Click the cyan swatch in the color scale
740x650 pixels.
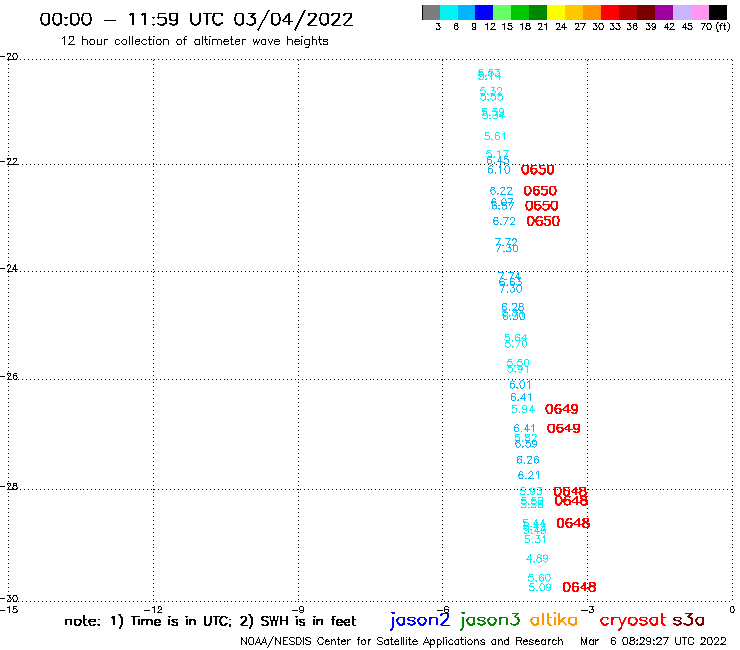(x=449, y=12)
